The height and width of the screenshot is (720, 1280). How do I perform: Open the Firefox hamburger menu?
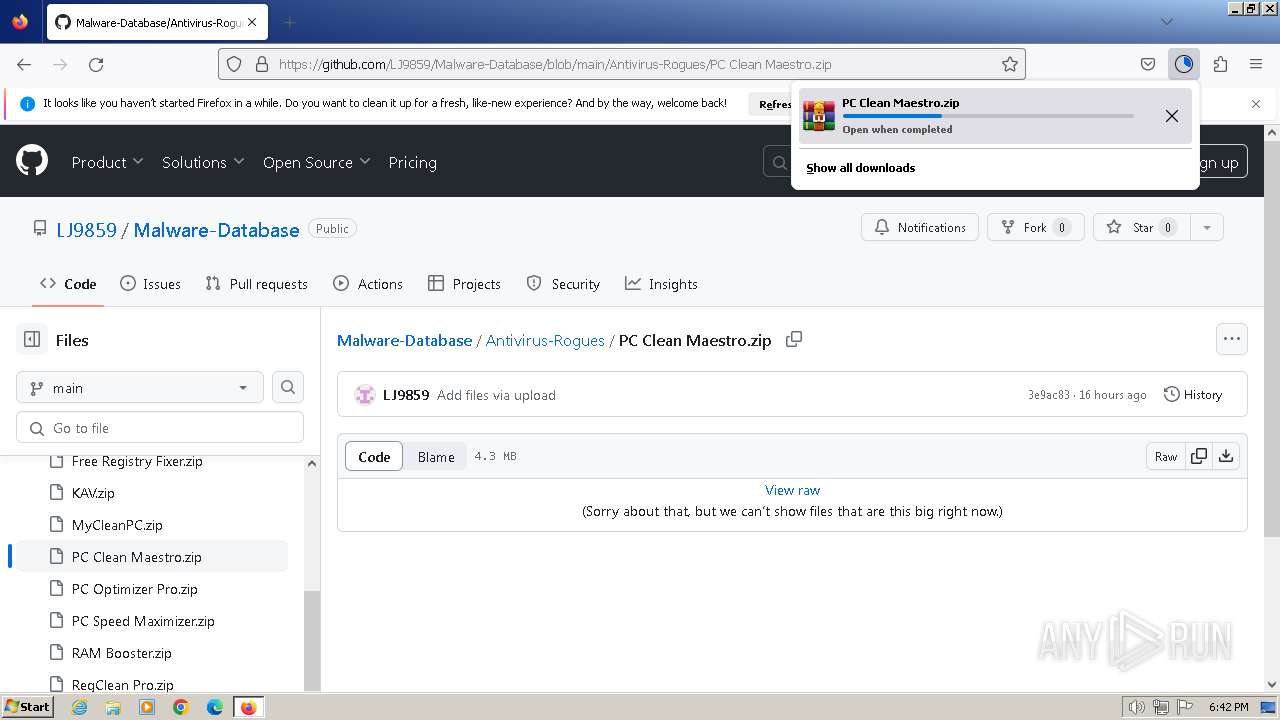pyautogui.click(x=1256, y=64)
